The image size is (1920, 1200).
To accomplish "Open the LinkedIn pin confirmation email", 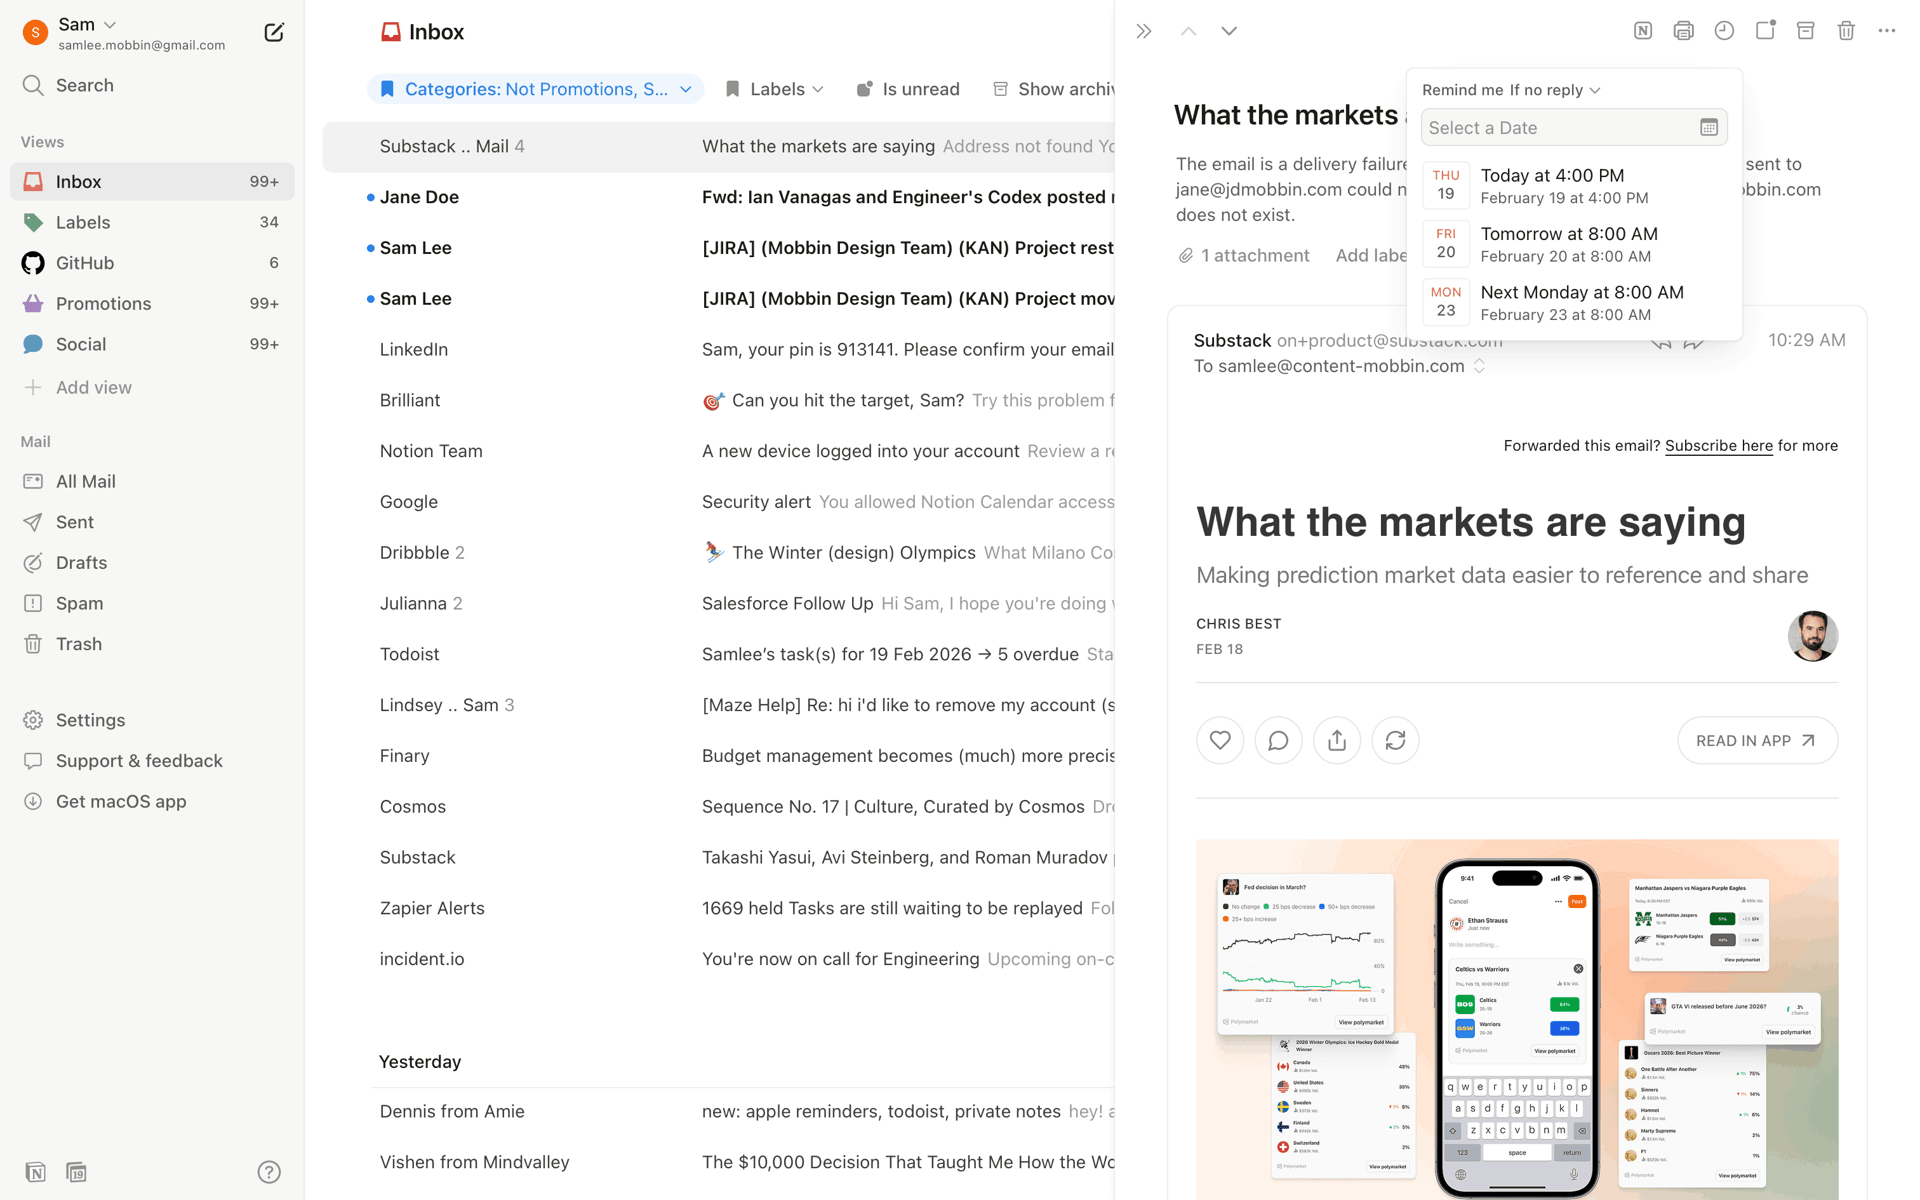I will (x=718, y=350).
